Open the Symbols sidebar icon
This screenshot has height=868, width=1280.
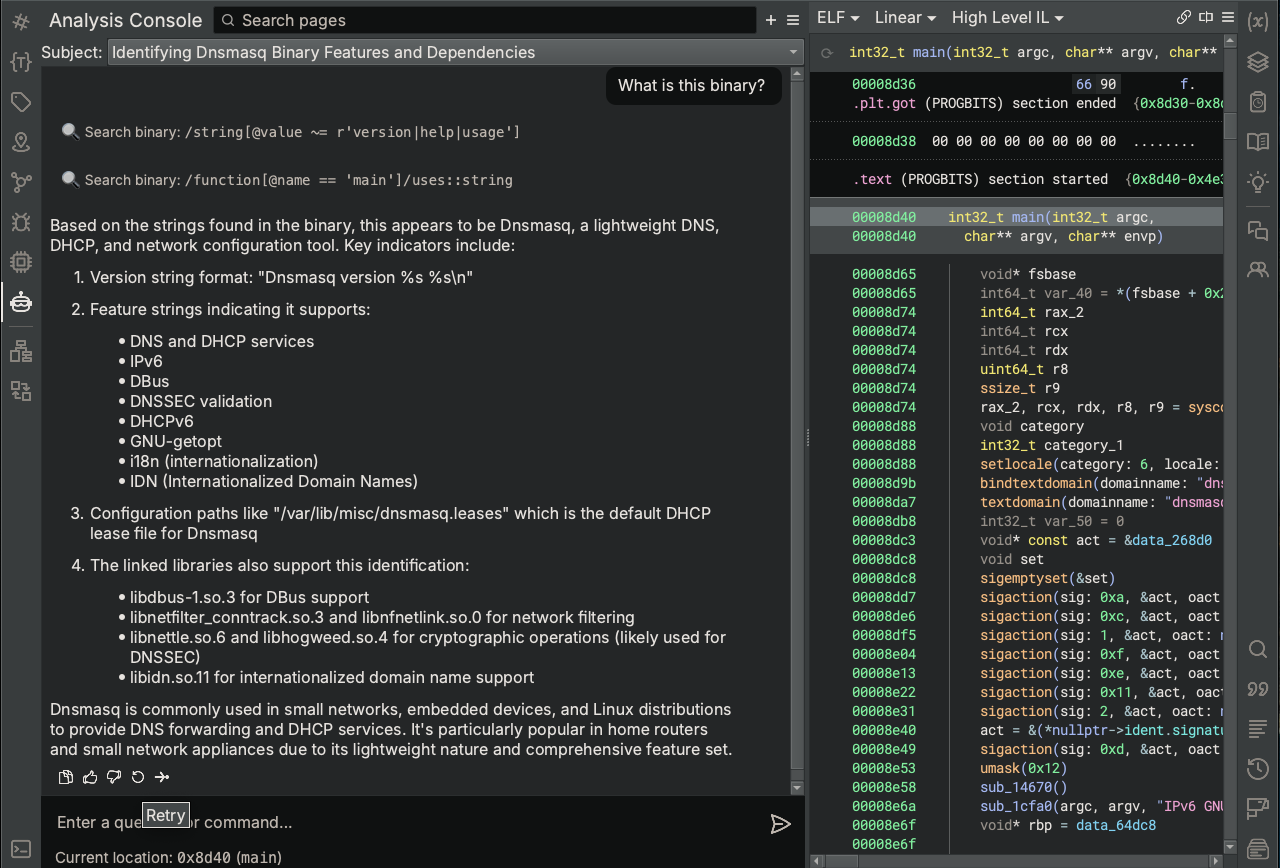[20, 21]
